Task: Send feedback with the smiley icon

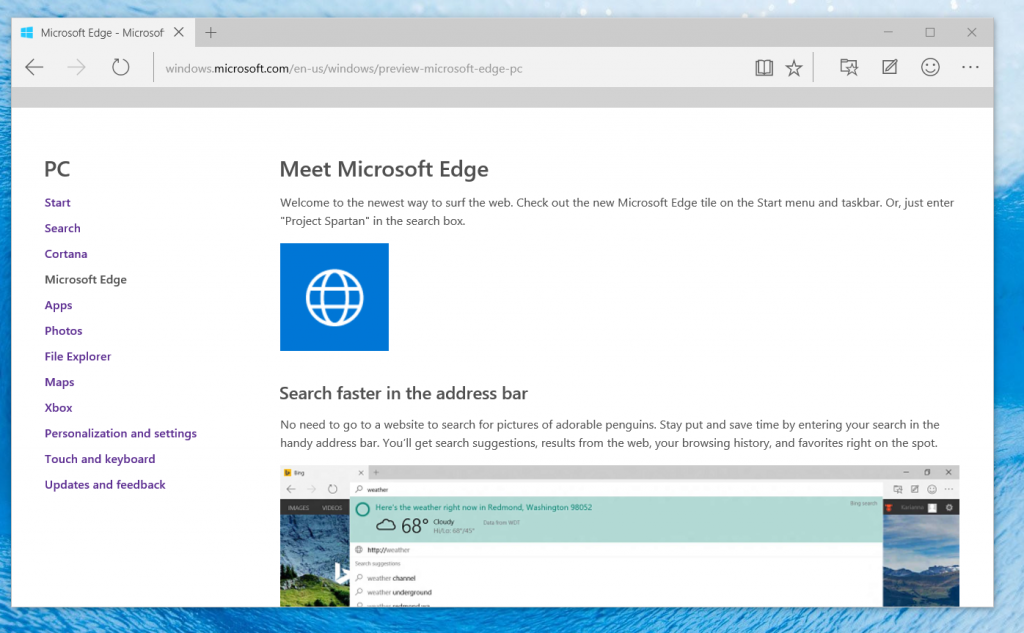Action: 930,67
